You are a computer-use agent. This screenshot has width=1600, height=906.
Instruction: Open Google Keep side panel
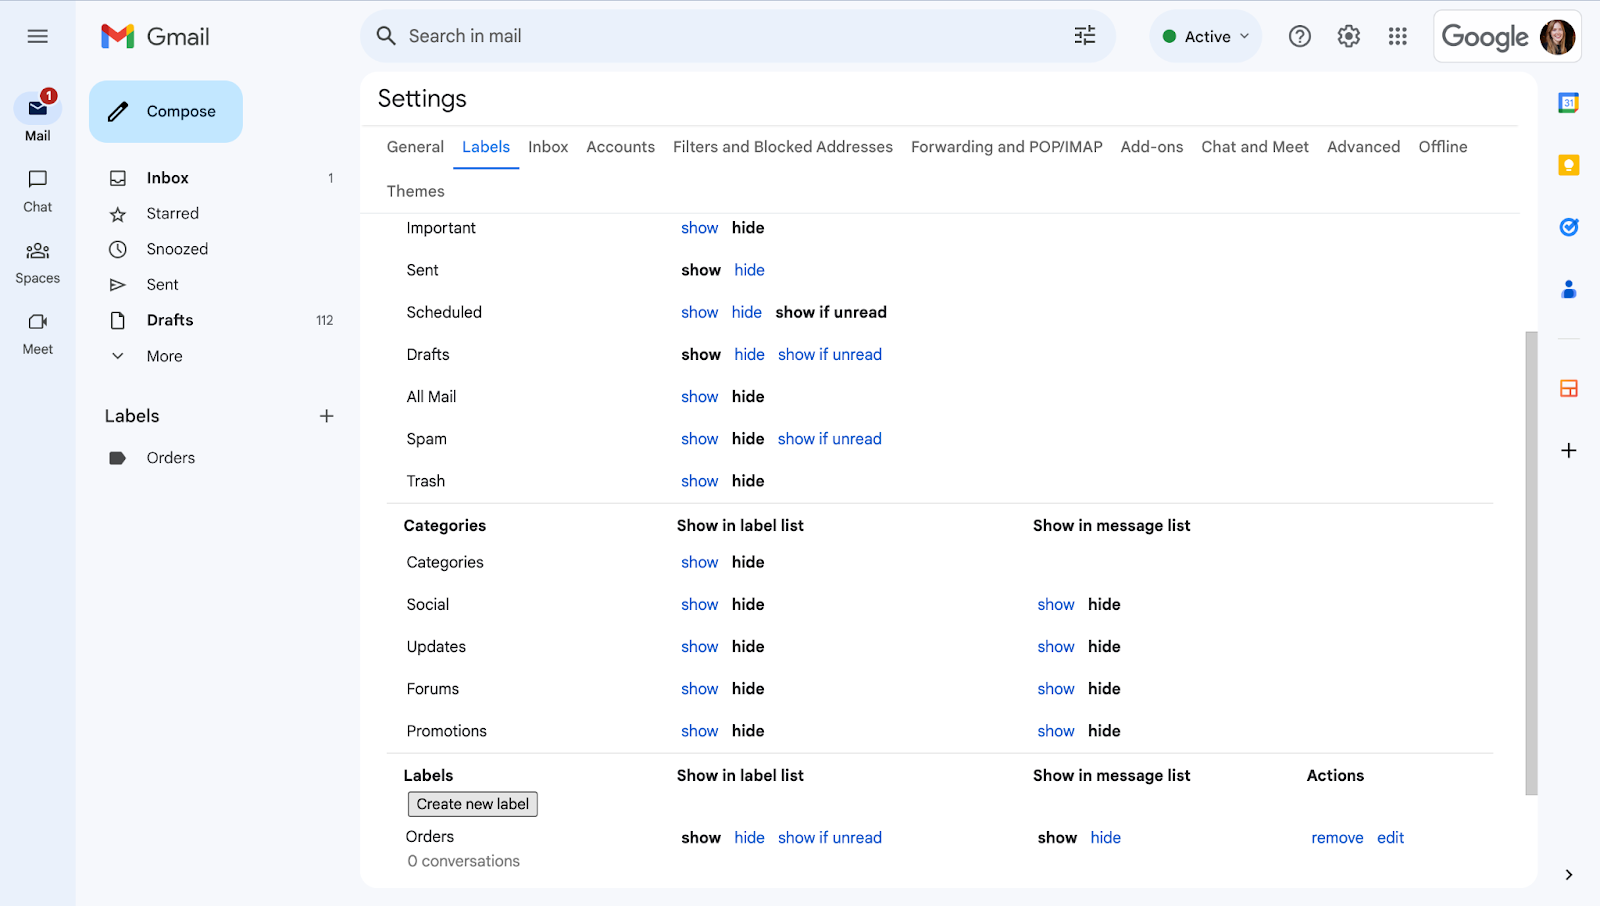click(1569, 165)
